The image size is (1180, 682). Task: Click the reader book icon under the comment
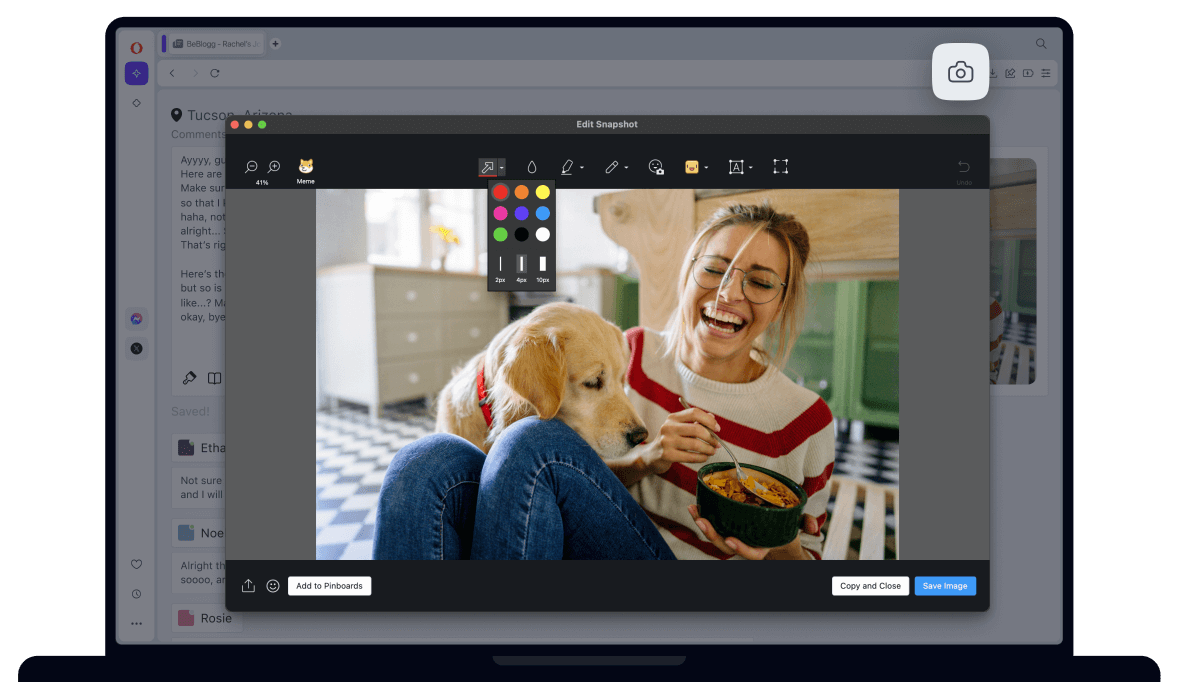214,378
